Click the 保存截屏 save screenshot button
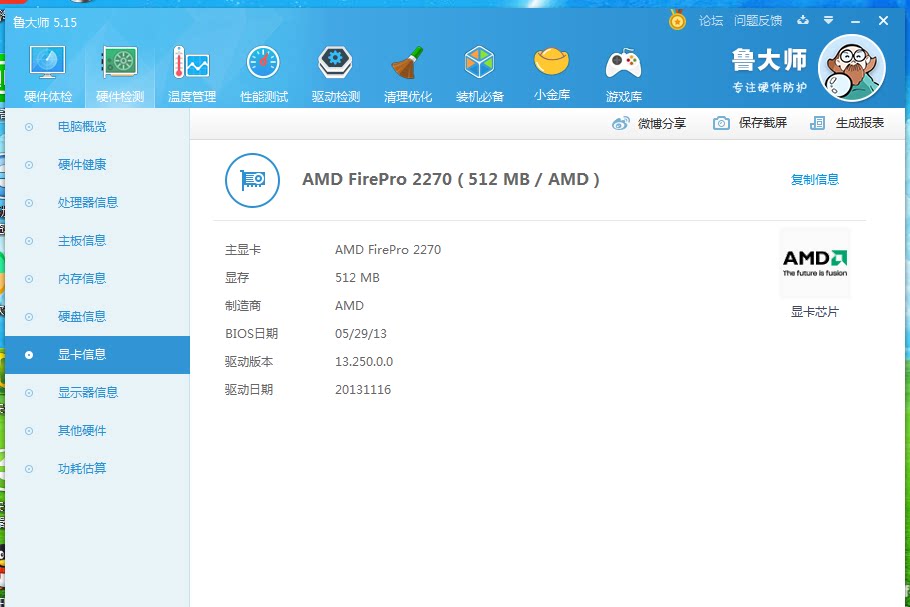 click(750, 123)
